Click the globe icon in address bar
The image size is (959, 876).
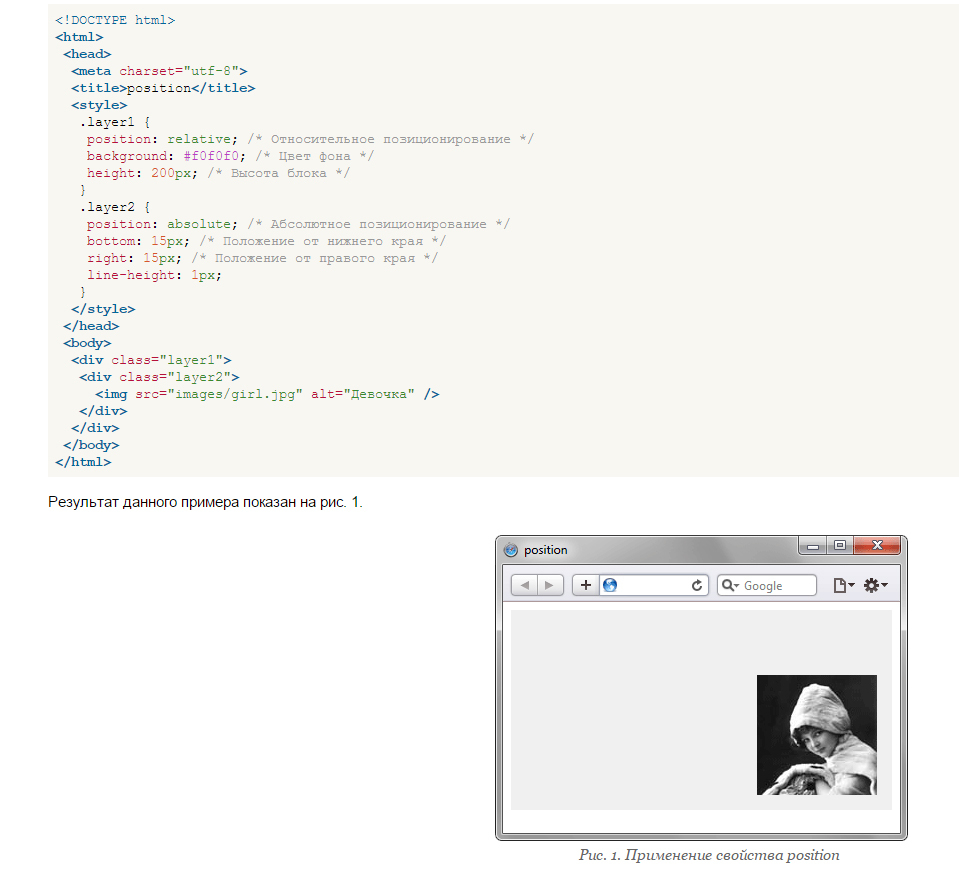[x=610, y=585]
